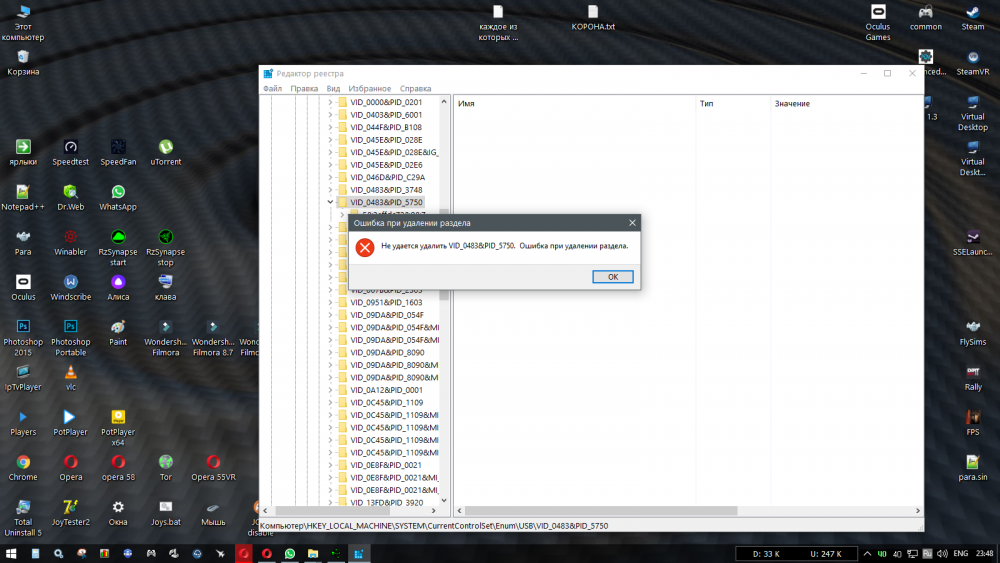This screenshot has width=1000, height=563.
Task: Select the PotPlayer desktop icon
Action: click(70, 423)
